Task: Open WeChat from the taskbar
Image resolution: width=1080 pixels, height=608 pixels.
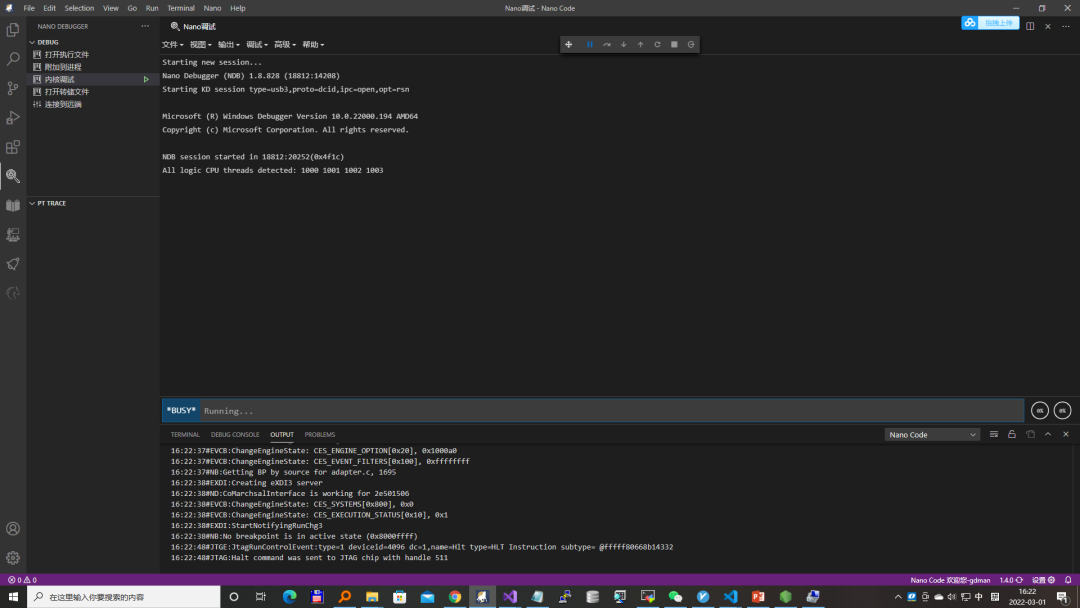Action: [x=675, y=596]
